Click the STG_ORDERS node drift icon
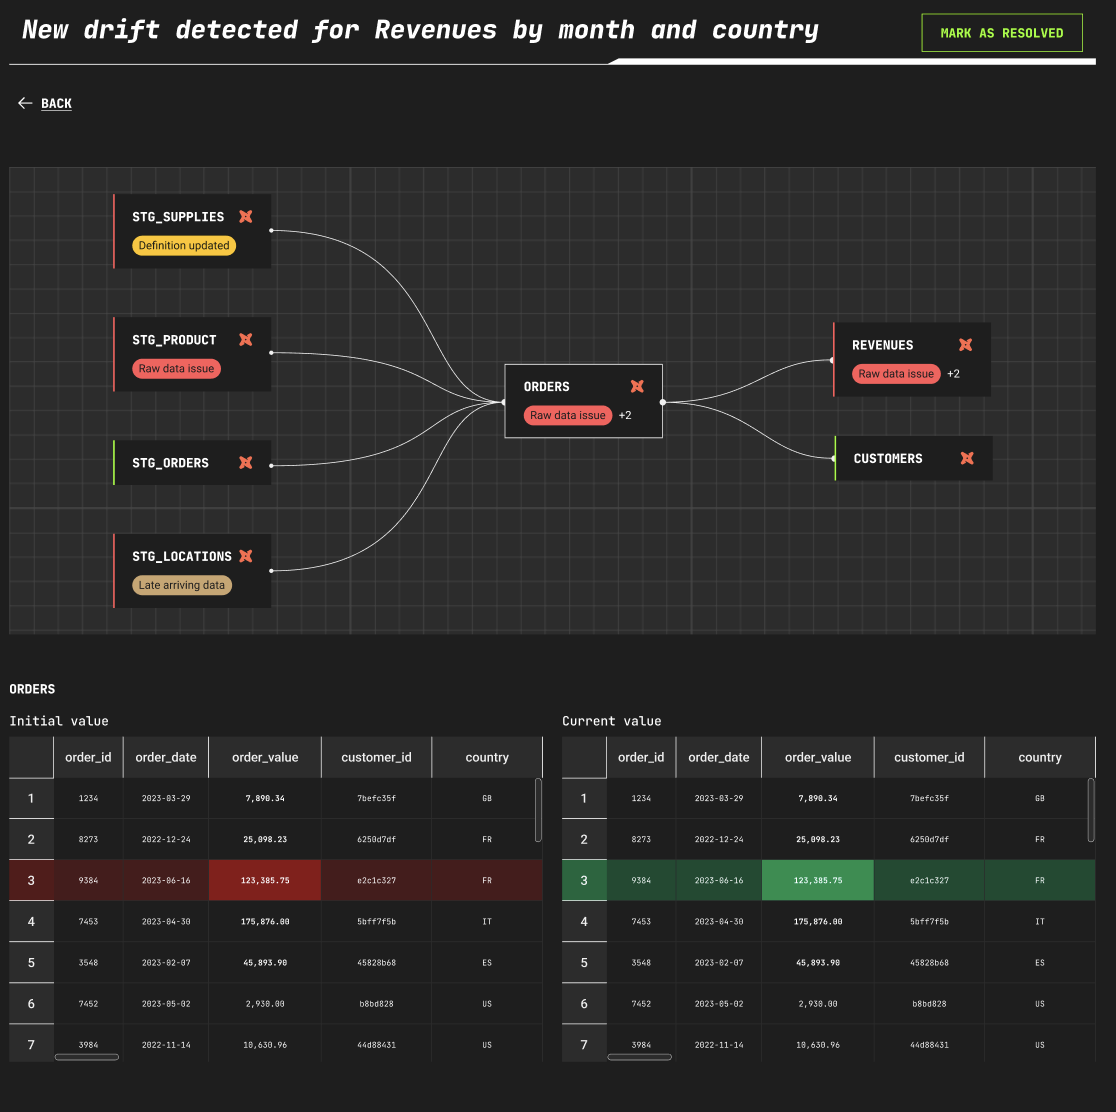This screenshot has width=1116, height=1112. pyautogui.click(x=246, y=463)
